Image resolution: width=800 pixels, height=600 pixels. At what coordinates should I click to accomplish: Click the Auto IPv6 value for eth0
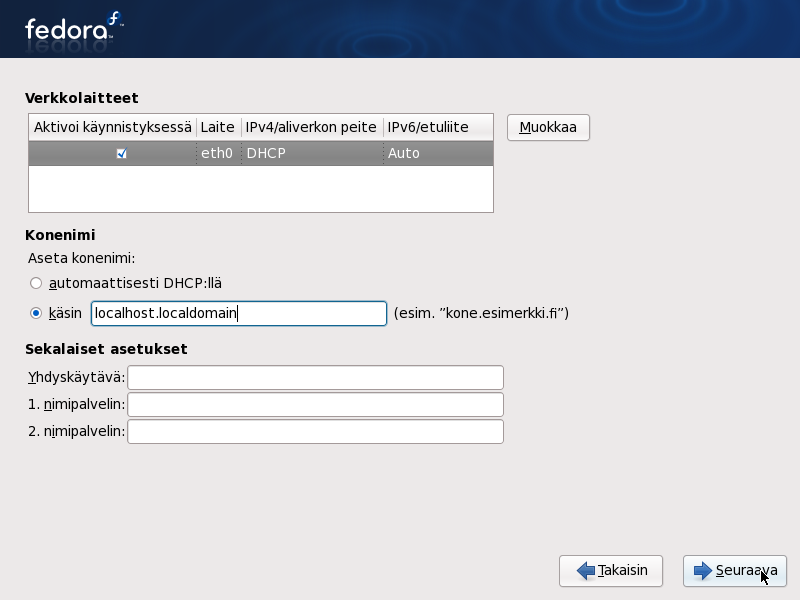pos(404,154)
